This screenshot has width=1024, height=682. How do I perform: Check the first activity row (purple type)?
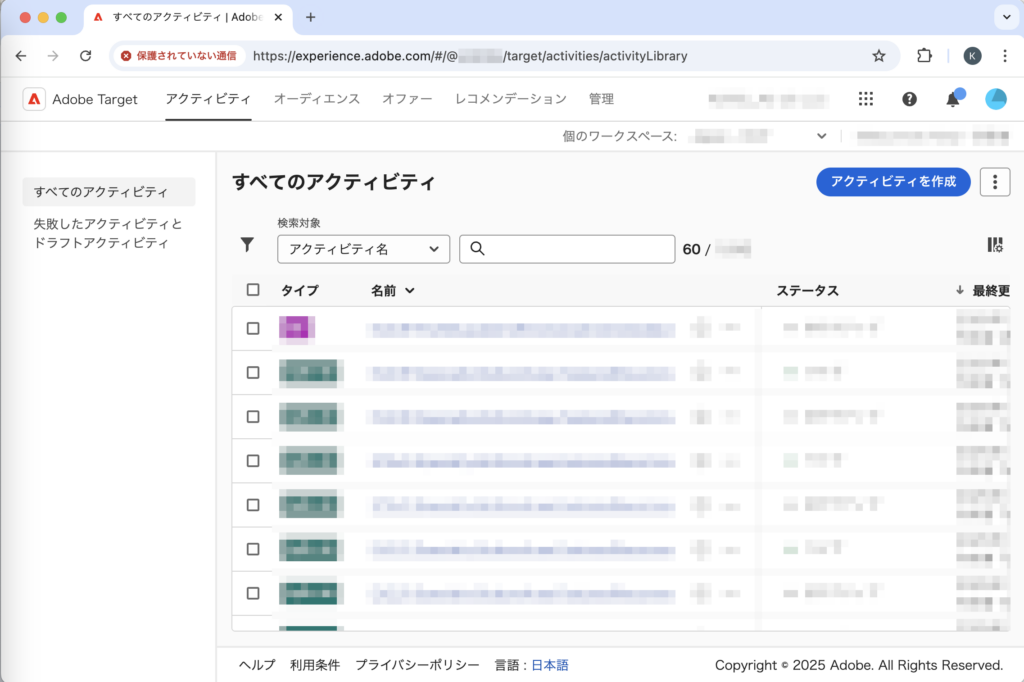click(x=253, y=328)
